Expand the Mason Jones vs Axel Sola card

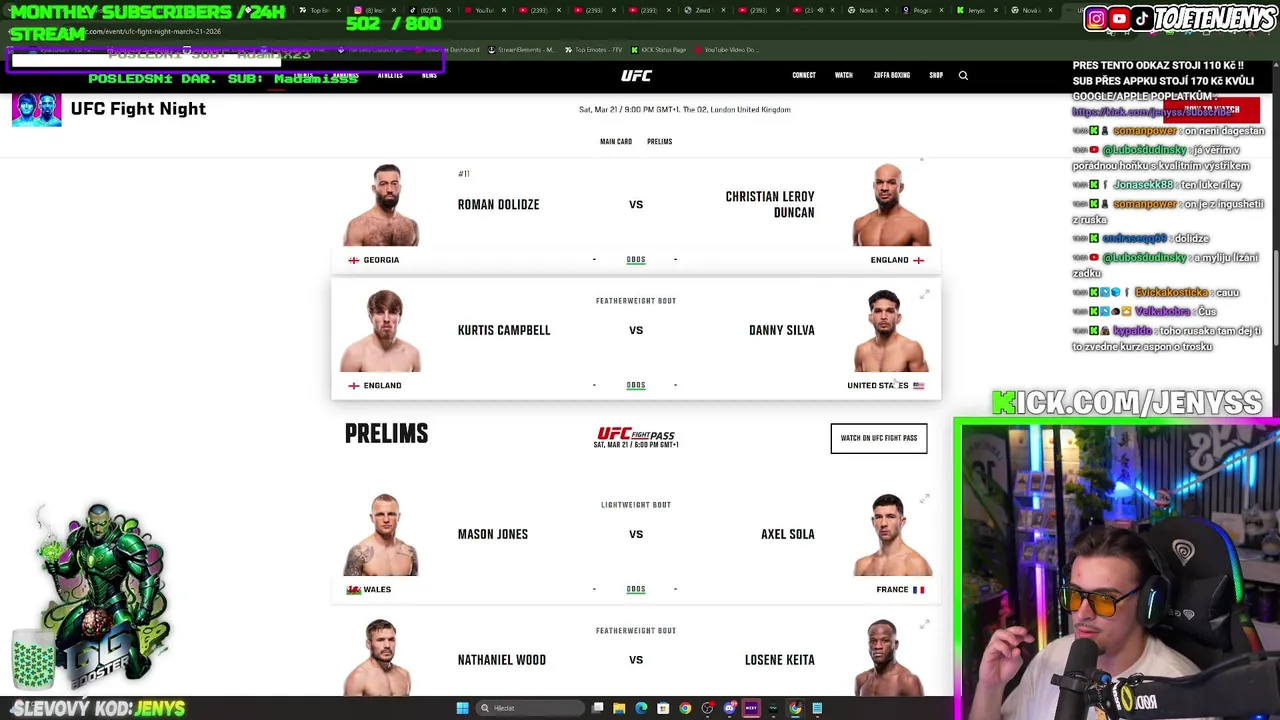[x=925, y=498]
